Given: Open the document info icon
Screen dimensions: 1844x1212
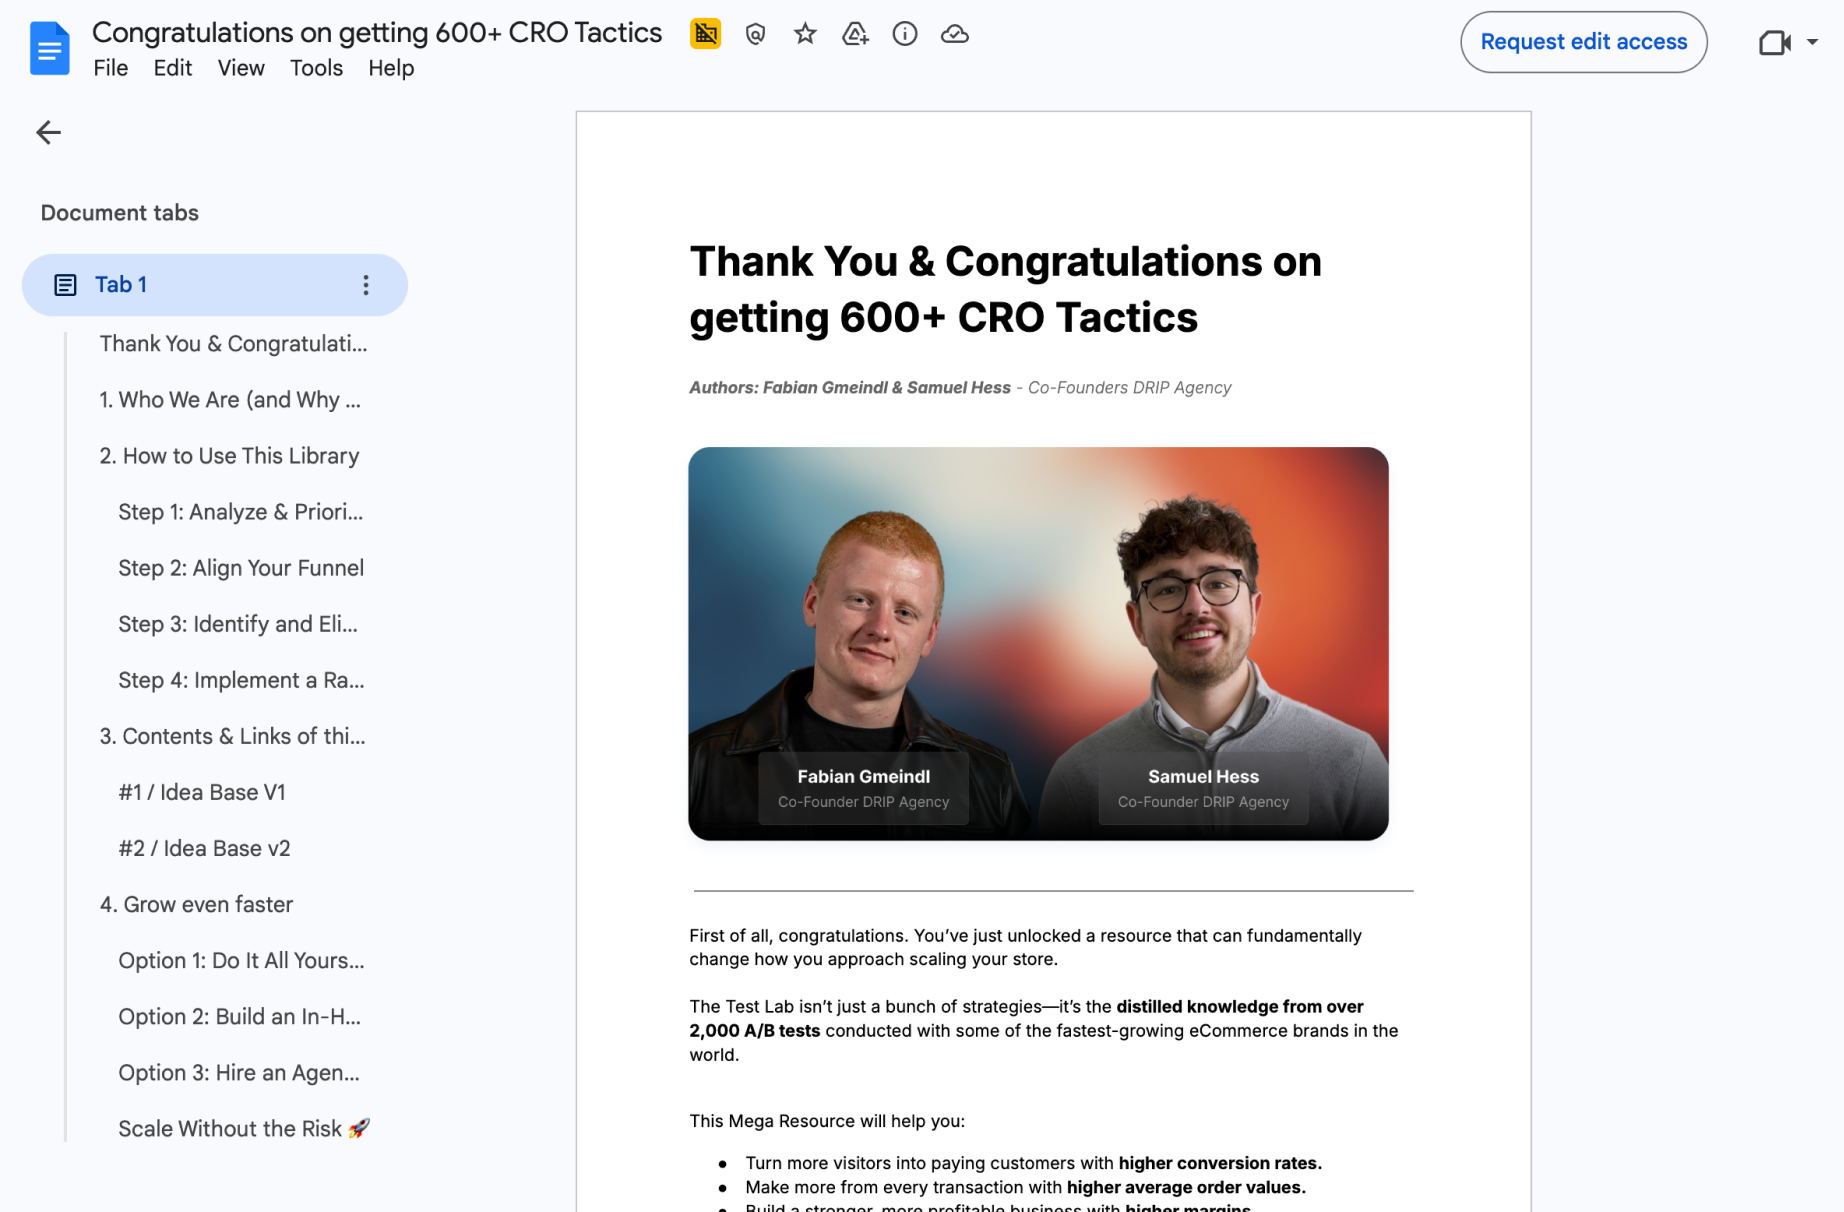Looking at the screenshot, I should point(905,34).
